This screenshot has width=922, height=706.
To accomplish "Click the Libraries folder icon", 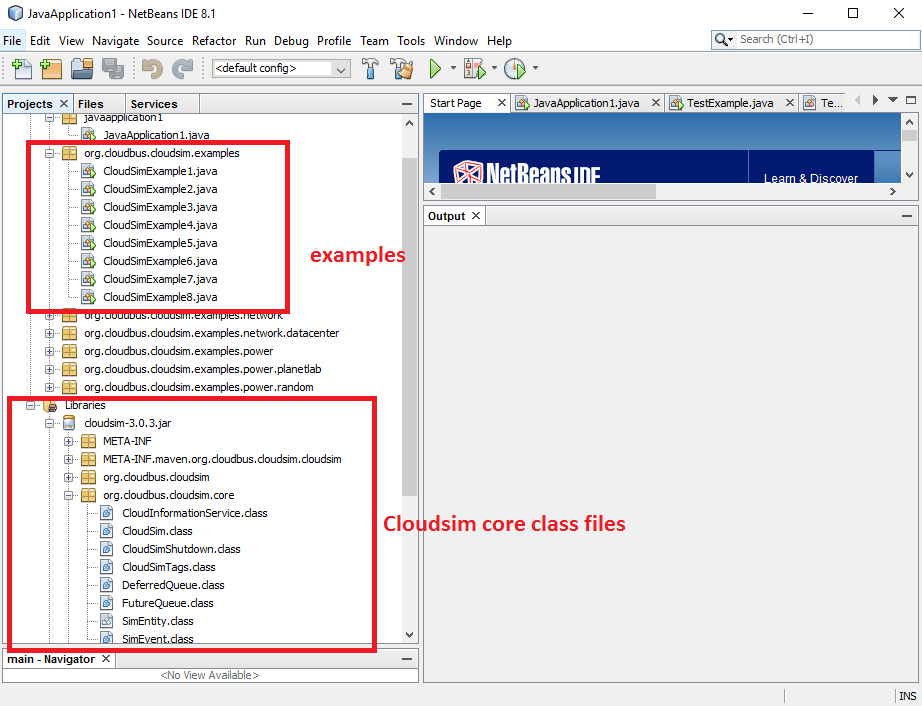I will (51, 406).
